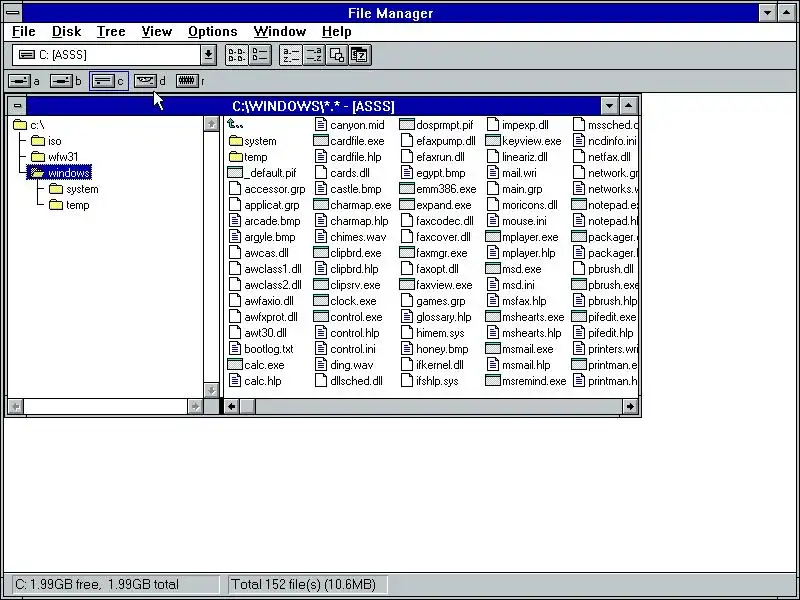Open the Options menu
Viewport: 800px width, 600px height.
pos(212,32)
